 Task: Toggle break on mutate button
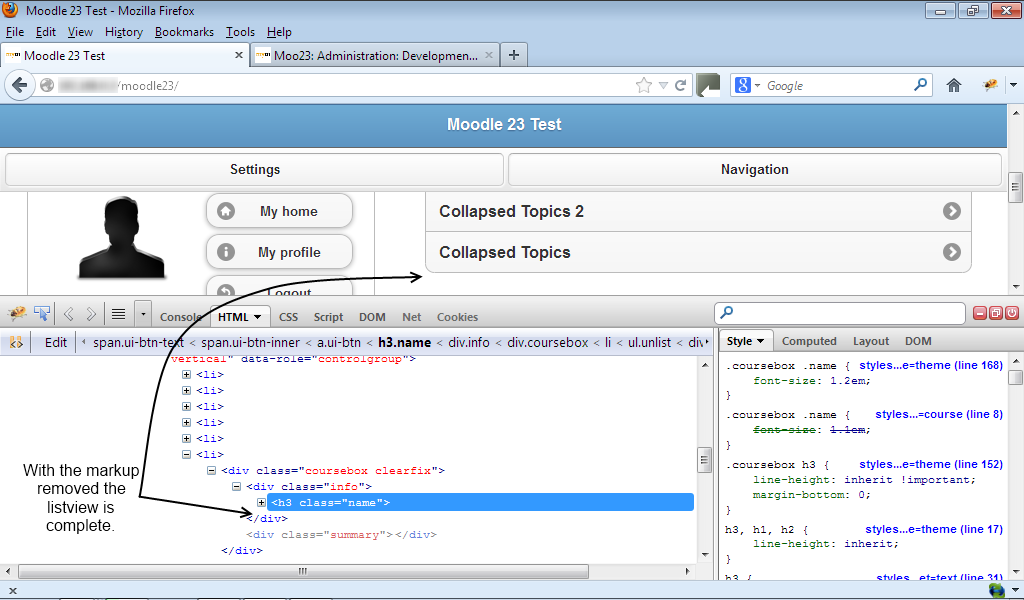(x=16, y=342)
